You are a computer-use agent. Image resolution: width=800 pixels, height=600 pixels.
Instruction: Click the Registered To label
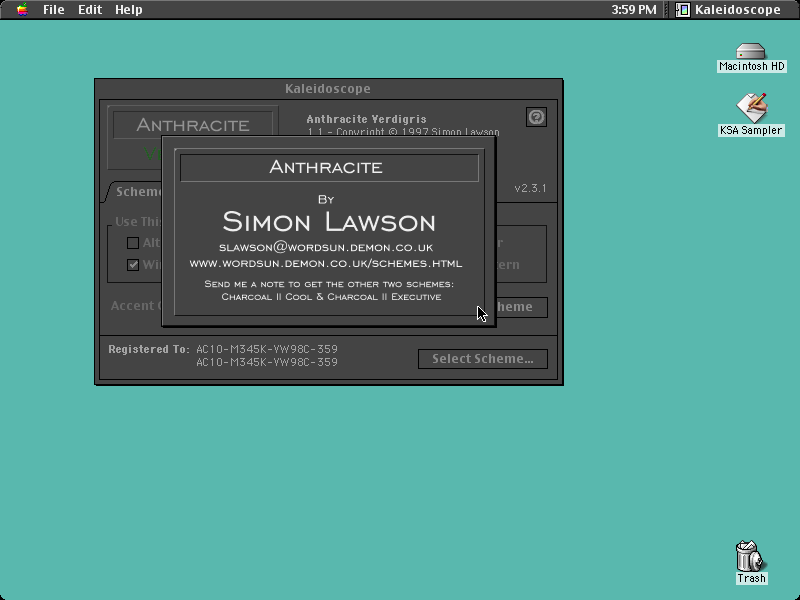(x=148, y=349)
